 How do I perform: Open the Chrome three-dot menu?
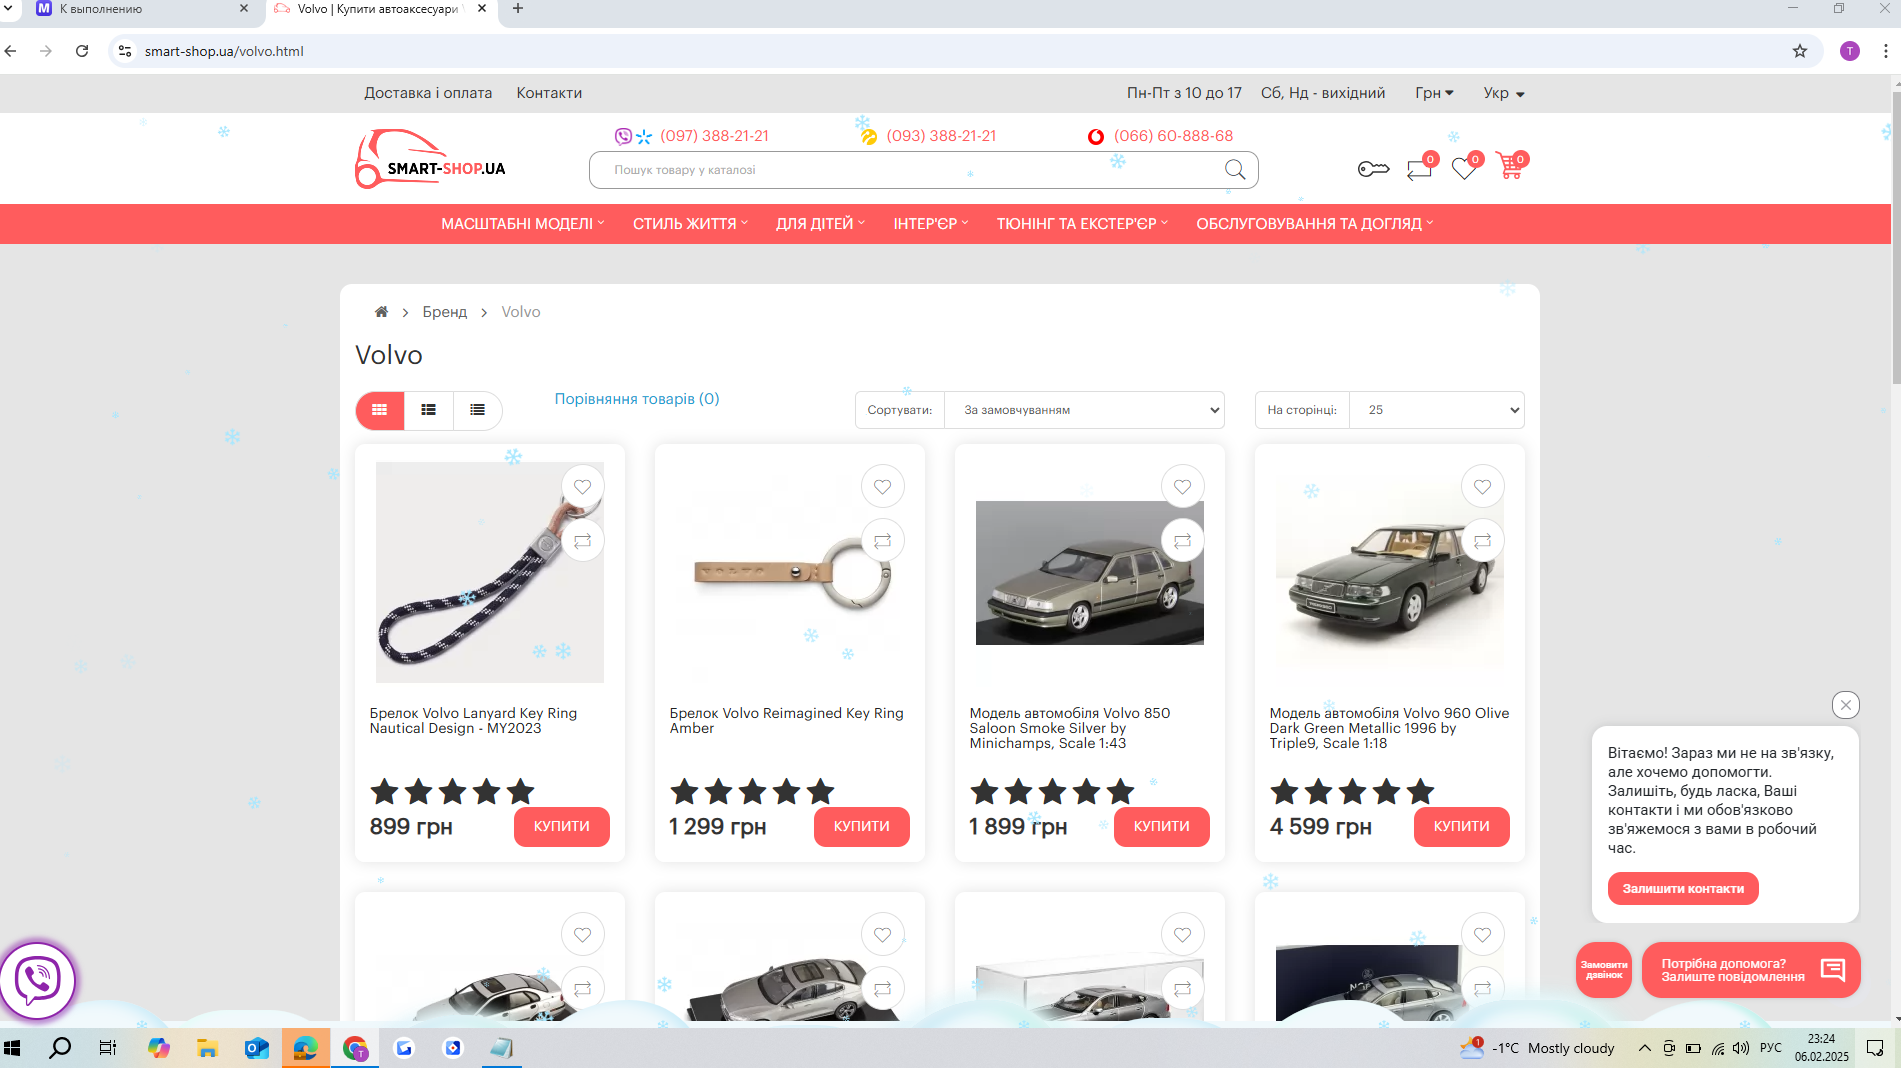(x=1886, y=51)
